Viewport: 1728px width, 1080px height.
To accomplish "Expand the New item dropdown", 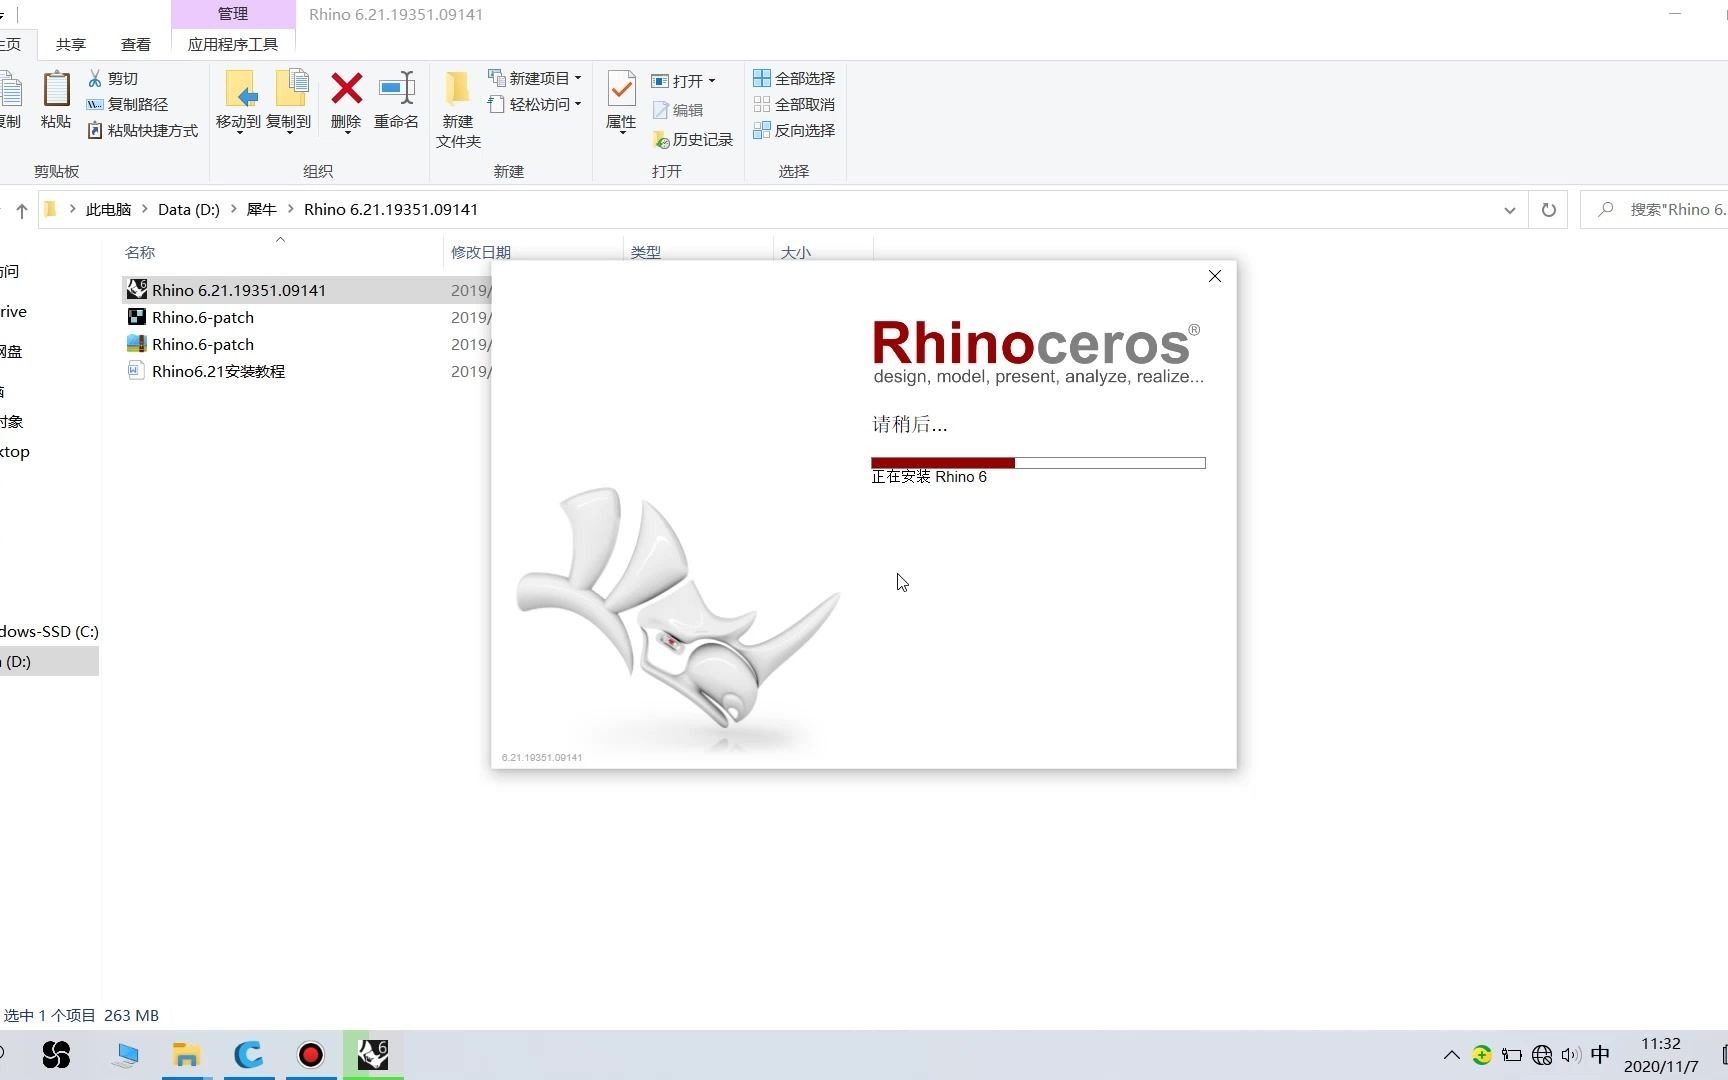I will (x=578, y=78).
